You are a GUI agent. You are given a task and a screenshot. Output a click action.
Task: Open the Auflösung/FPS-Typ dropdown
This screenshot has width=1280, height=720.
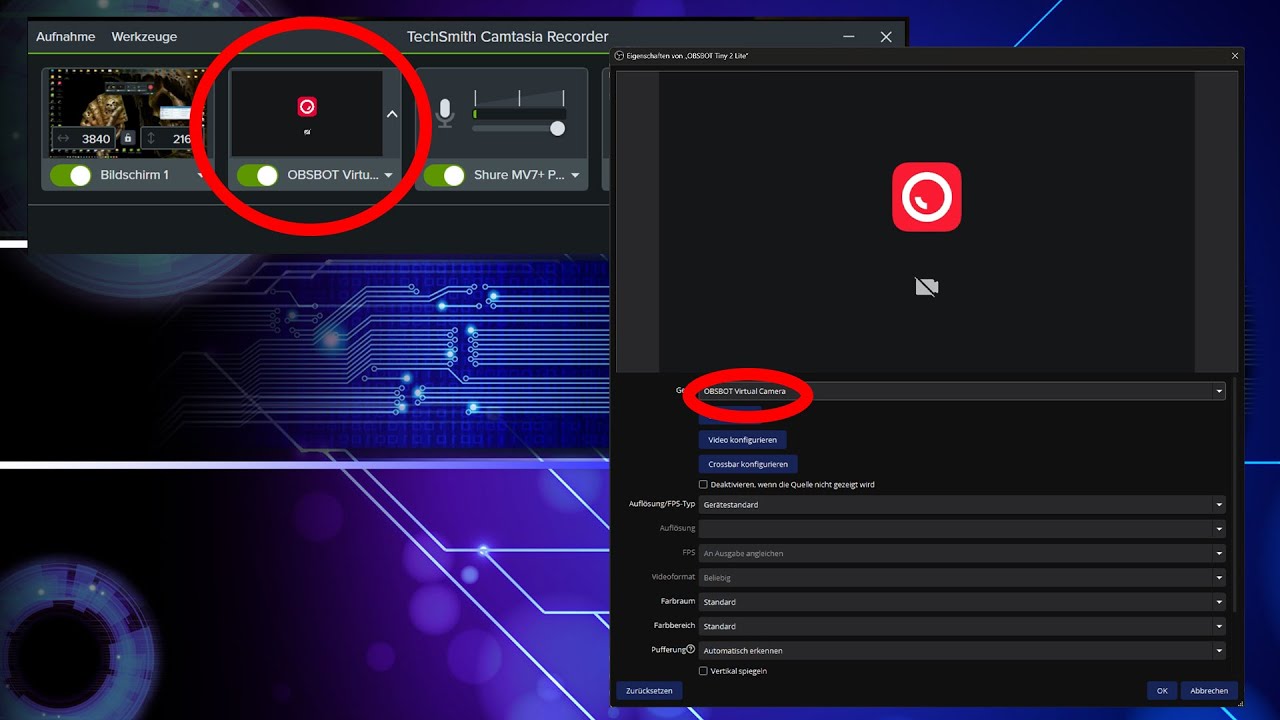pos(962,505)
